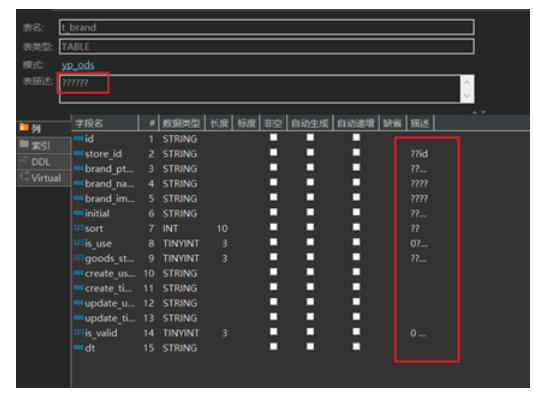533x395 pixels.
Task: Click the 长度 column header
Action: [x=219, y=123]
